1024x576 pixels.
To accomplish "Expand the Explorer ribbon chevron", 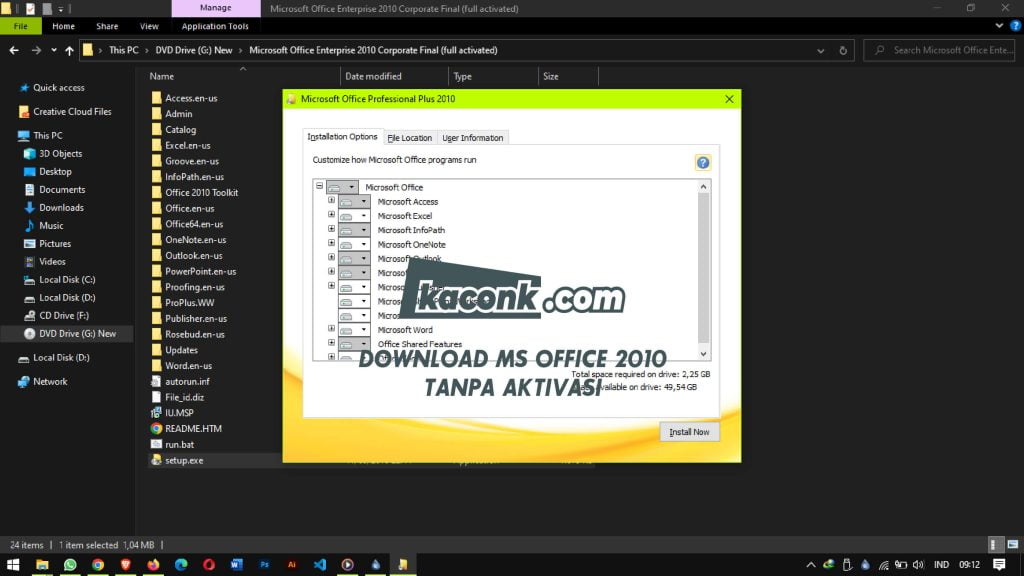I will (x=999, y=26).
